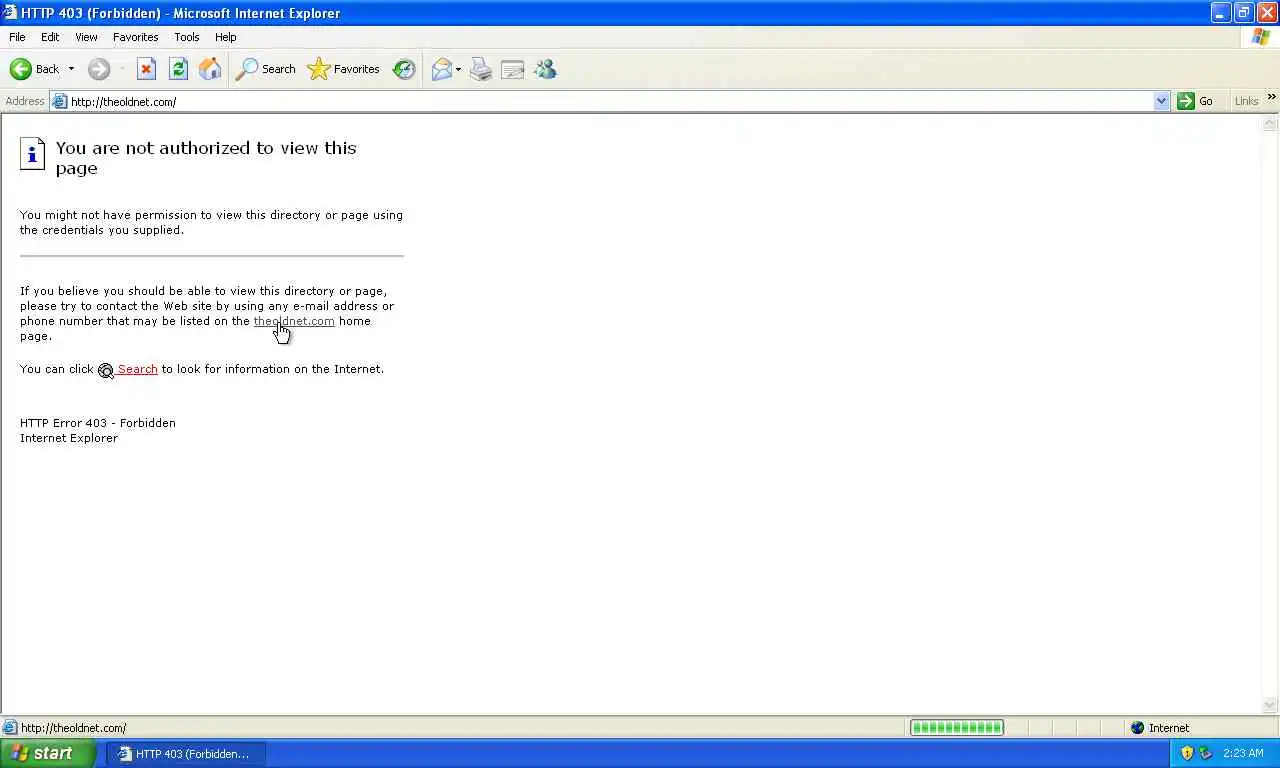Expand the Mail button dropdown arrow
This screenshot has height=768, width=1280.
(x=458, y=69)
